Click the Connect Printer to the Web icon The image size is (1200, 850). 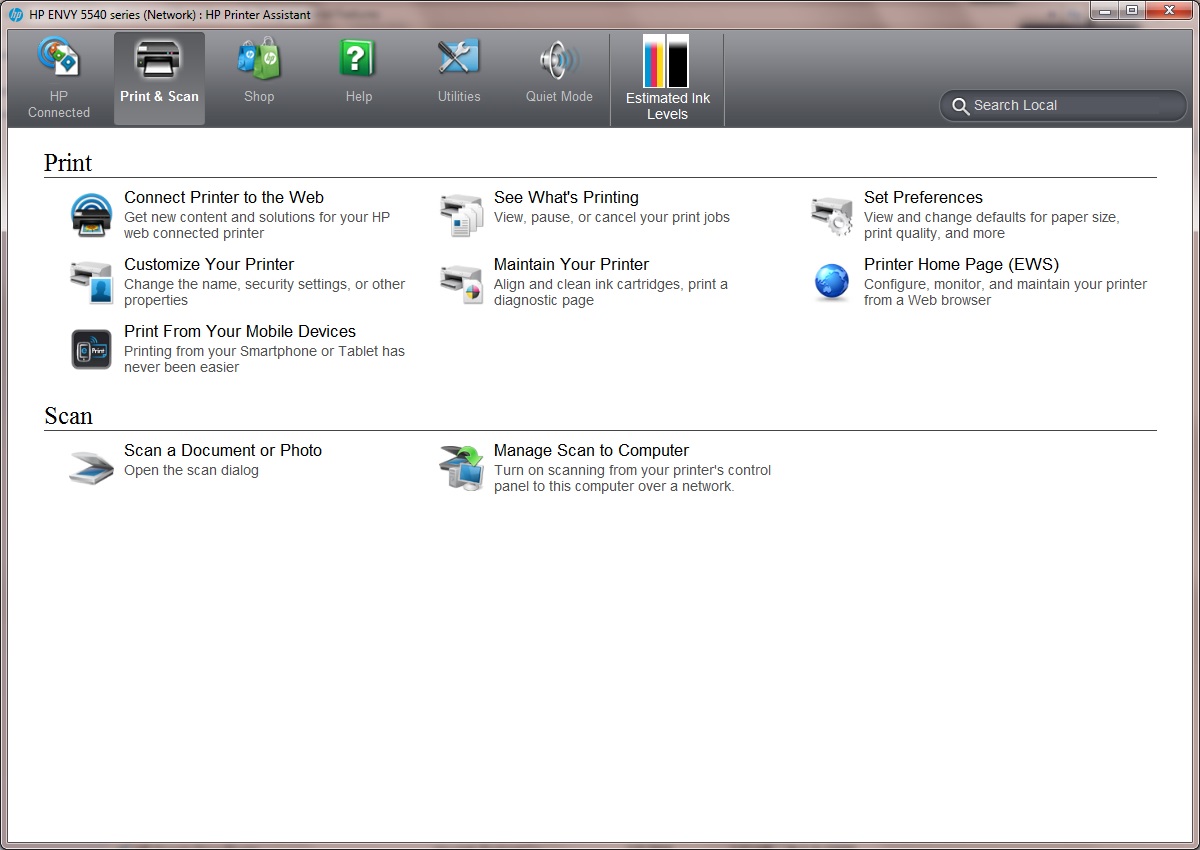[x=92, y=215]
